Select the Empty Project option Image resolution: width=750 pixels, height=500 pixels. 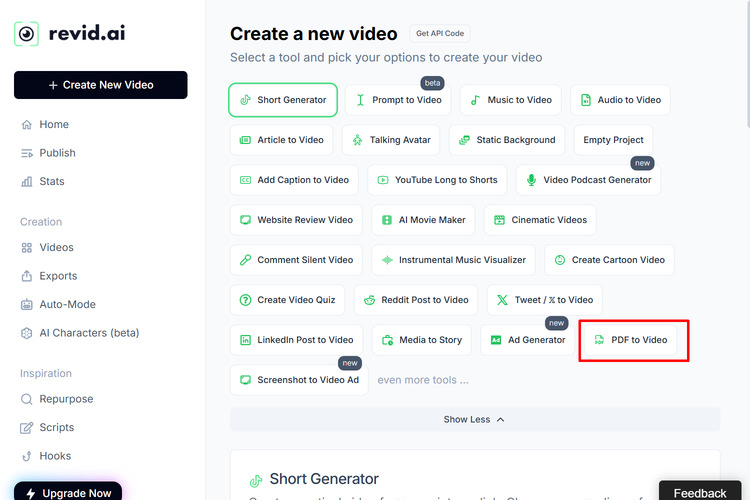(x=613, y=140)
